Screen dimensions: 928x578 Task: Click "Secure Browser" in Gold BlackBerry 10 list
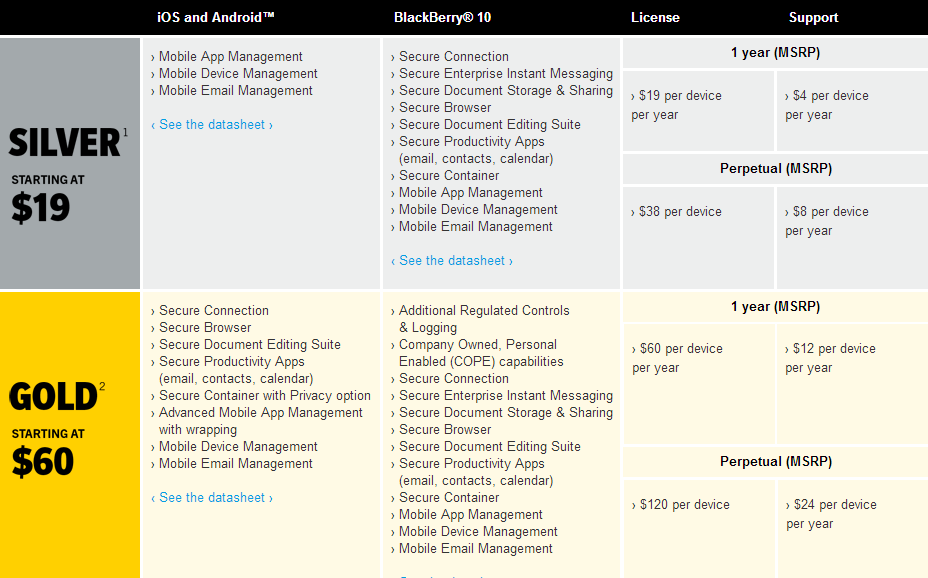click(444, 430)
